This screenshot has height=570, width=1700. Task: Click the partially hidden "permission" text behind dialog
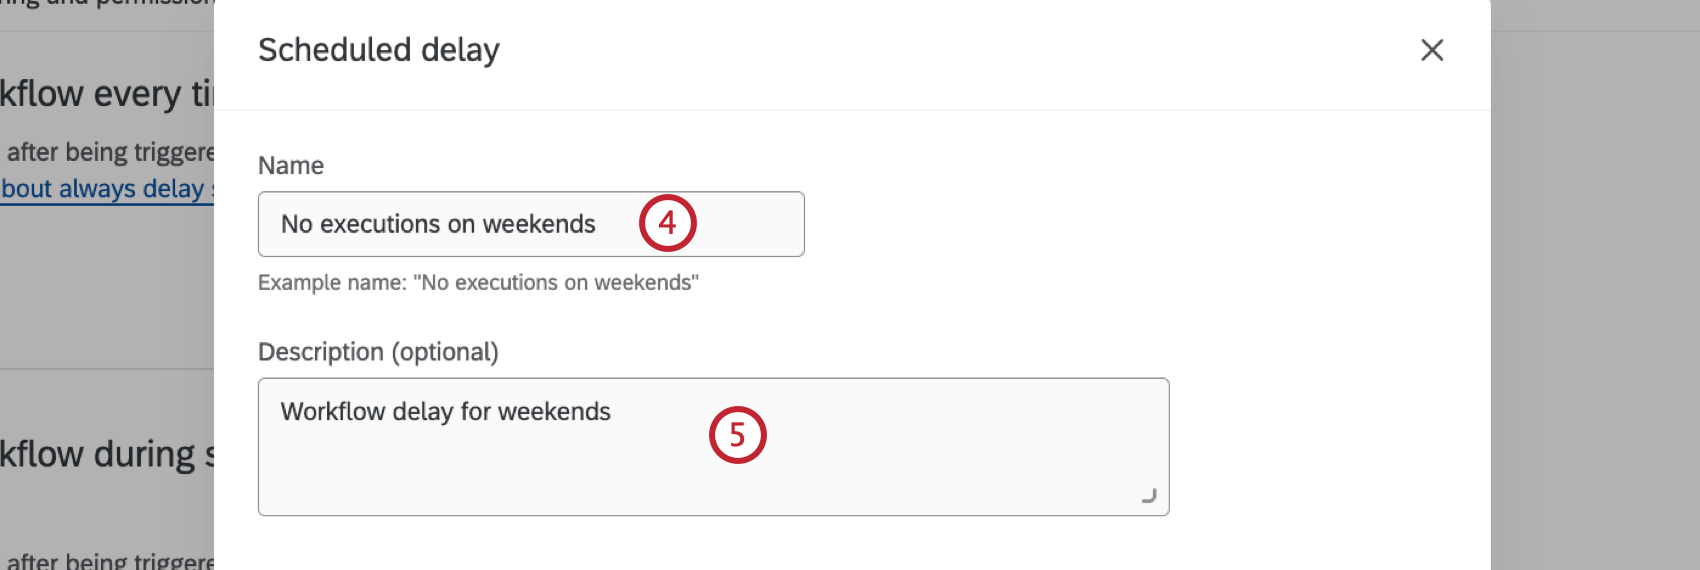click(150, 4)
